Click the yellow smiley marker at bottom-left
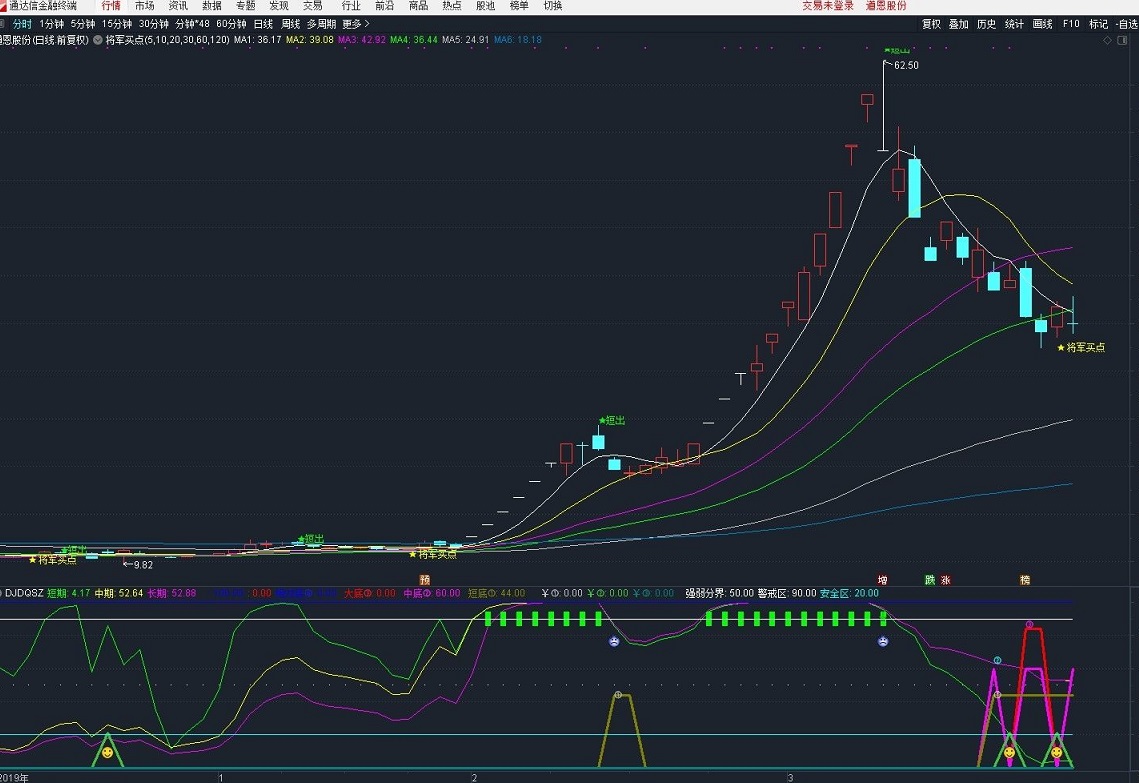 point(108,750)
